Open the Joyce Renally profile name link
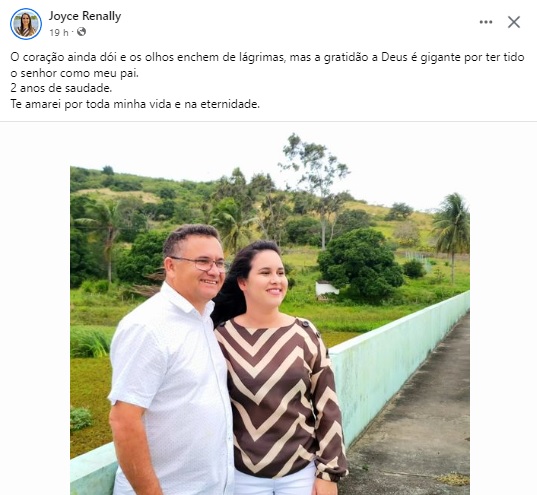 pos(85,16)
